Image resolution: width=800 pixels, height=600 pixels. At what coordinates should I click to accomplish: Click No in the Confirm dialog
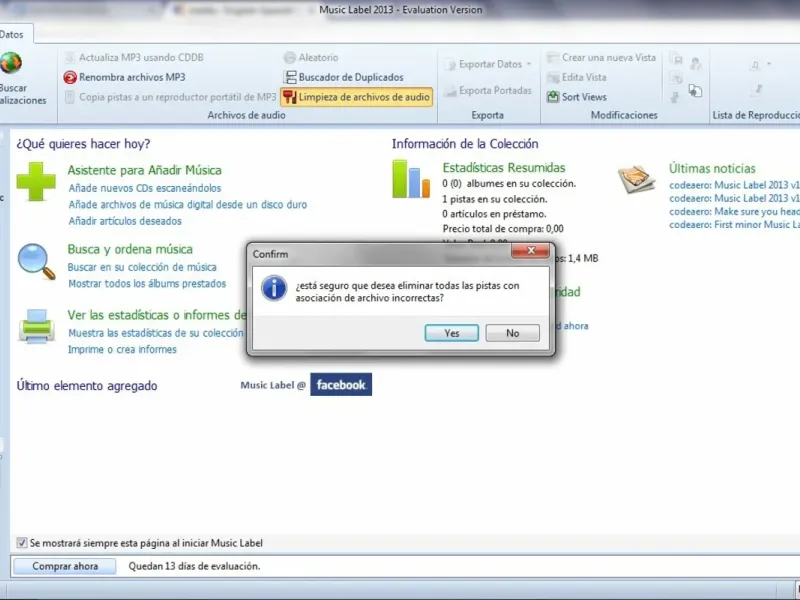pos(512,333)
